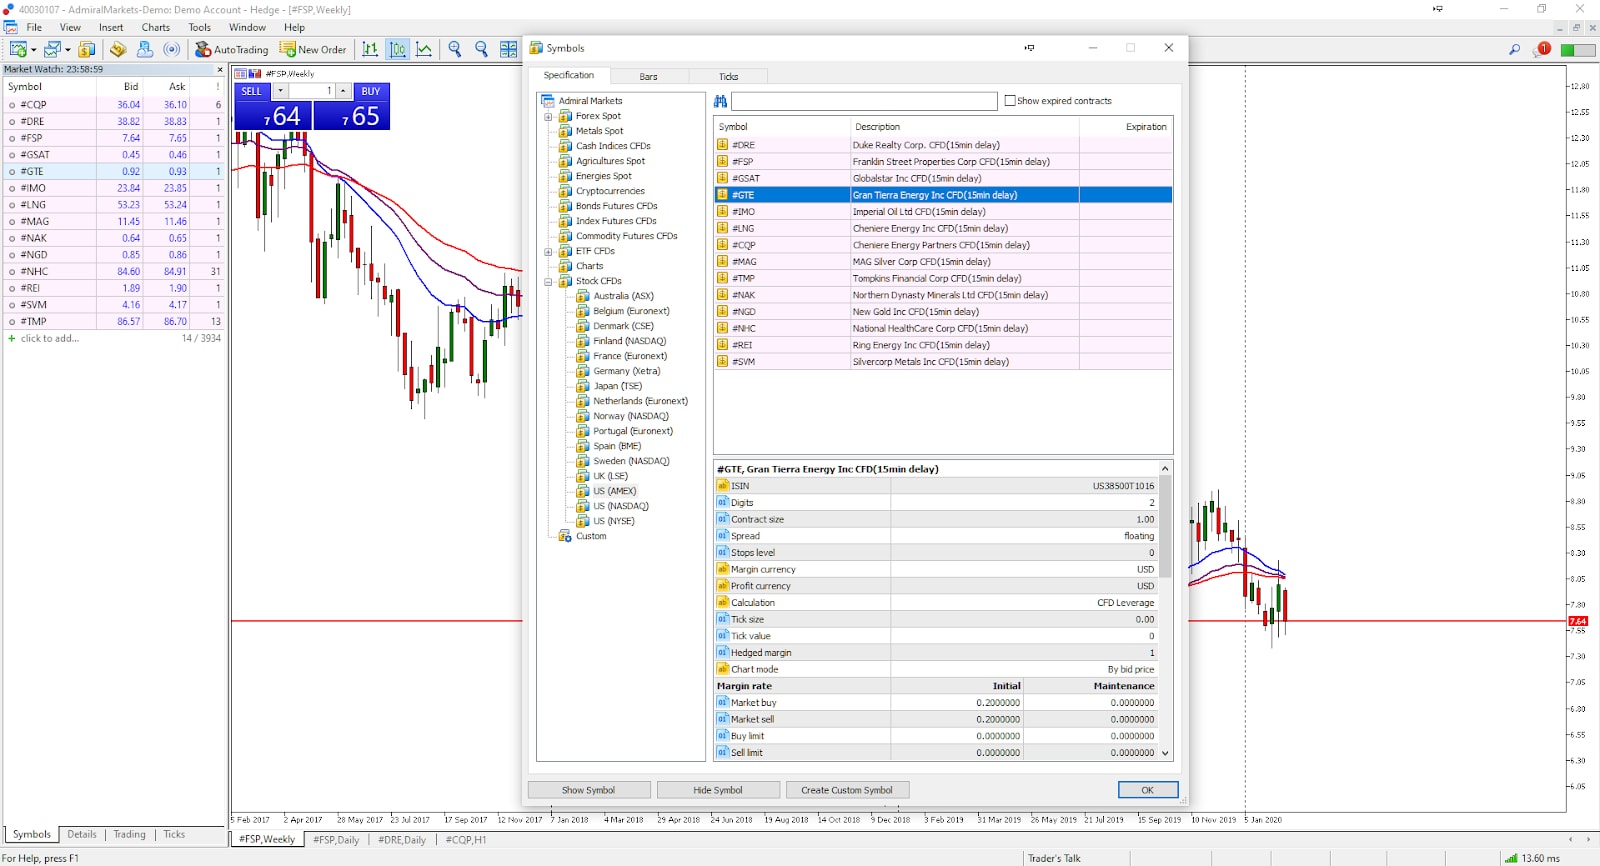Switch chart to candlesticks mode
The width and height of the screenshot is (1600, 866).
click(x=397, y=49)
